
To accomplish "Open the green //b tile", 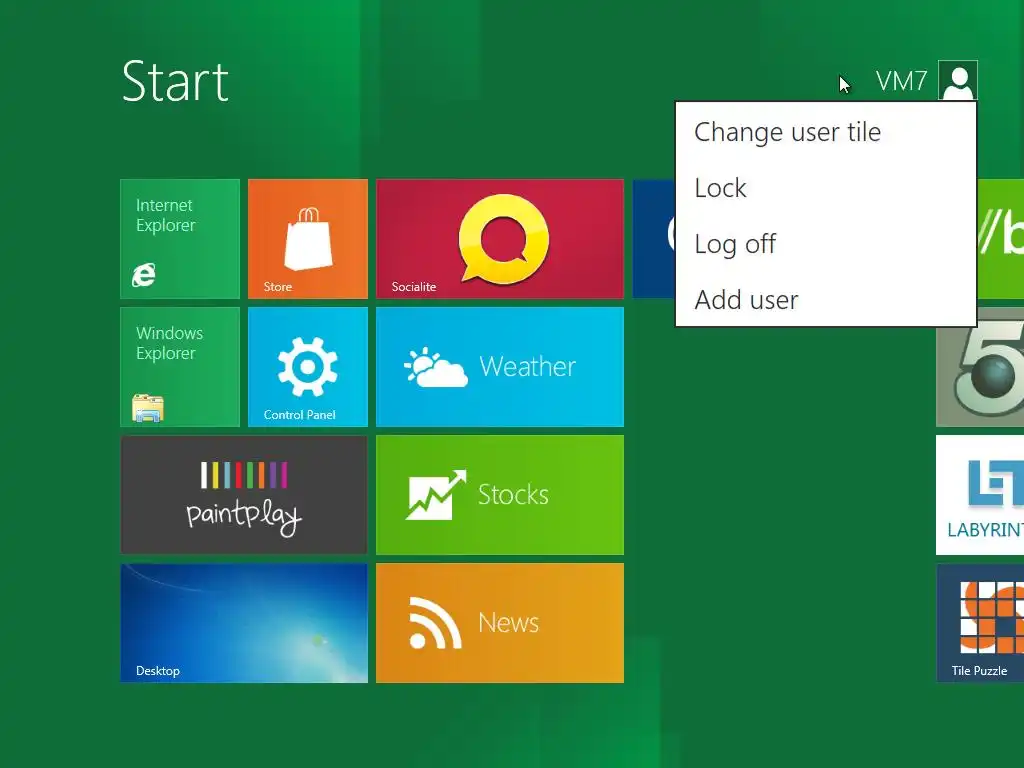I will (x=1000, y=239).
